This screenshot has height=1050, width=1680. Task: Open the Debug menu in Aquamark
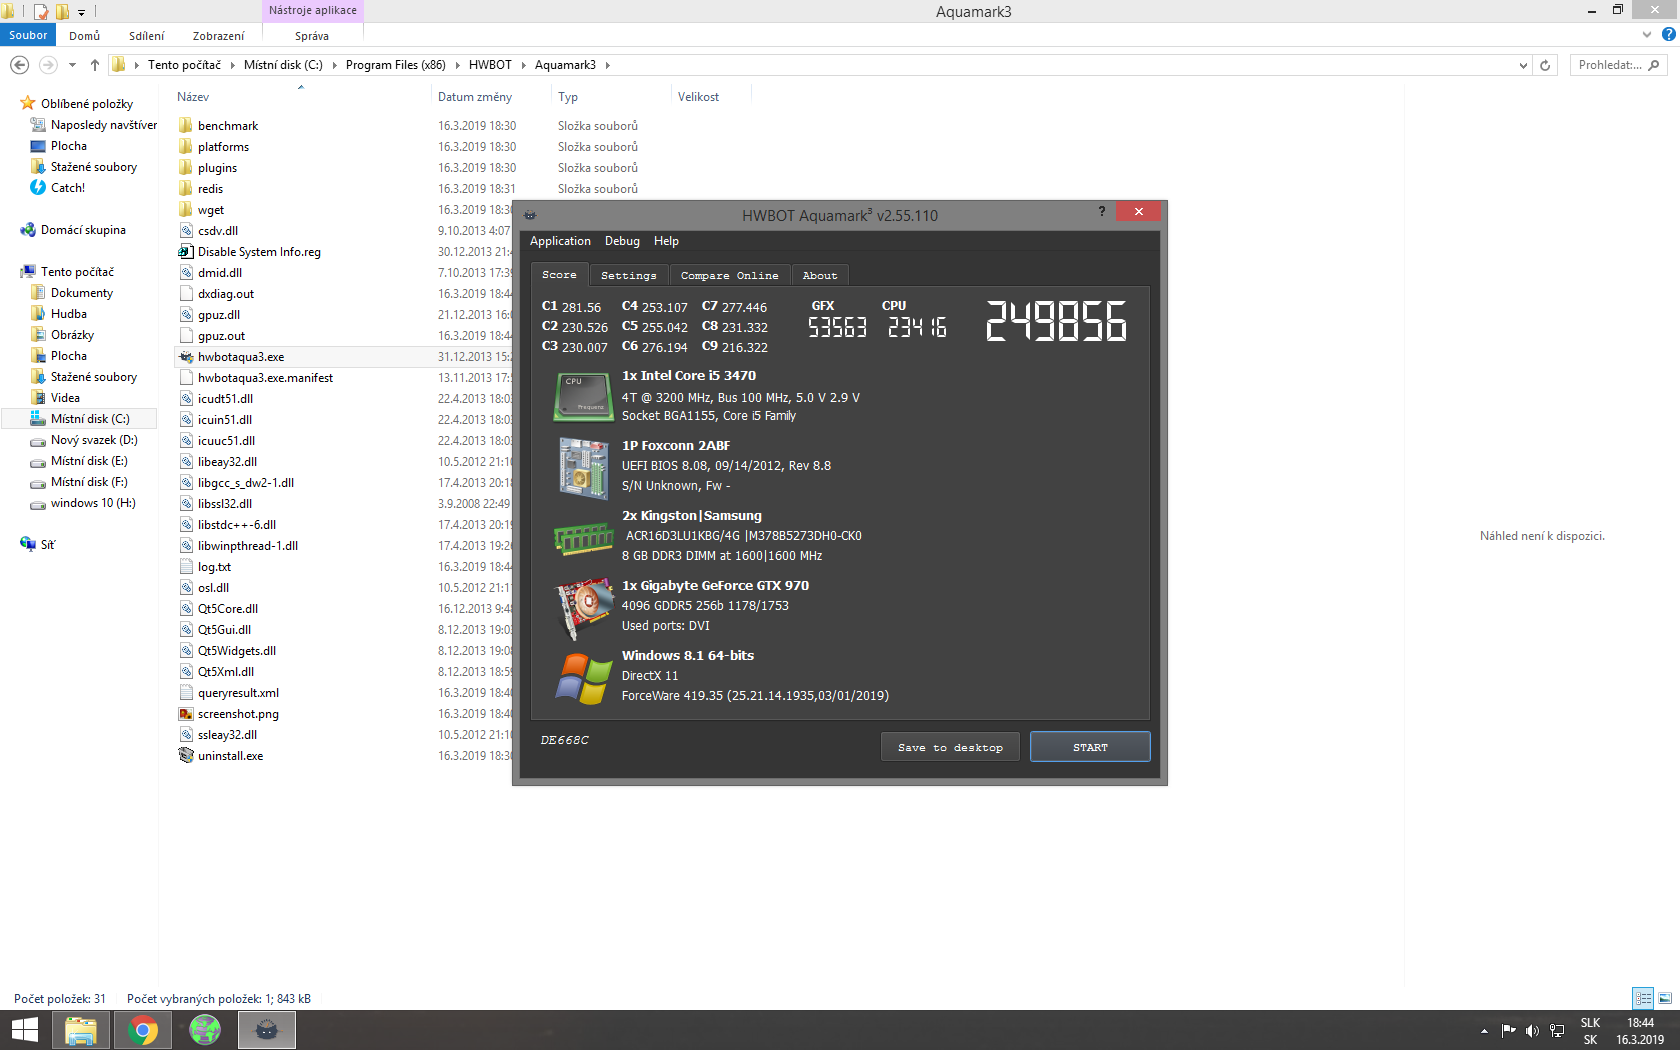pos(622,241)
